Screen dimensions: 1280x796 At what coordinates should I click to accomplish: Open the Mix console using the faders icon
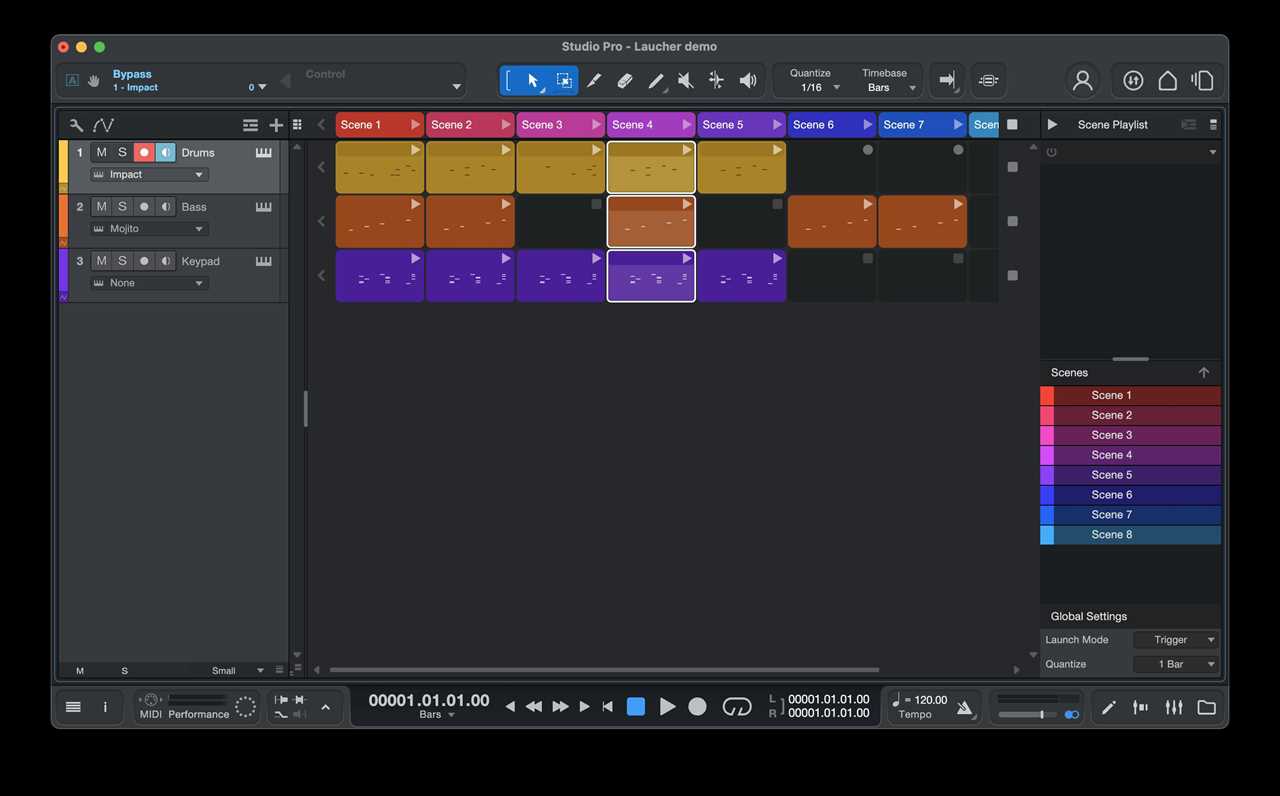click(1173, 707)
